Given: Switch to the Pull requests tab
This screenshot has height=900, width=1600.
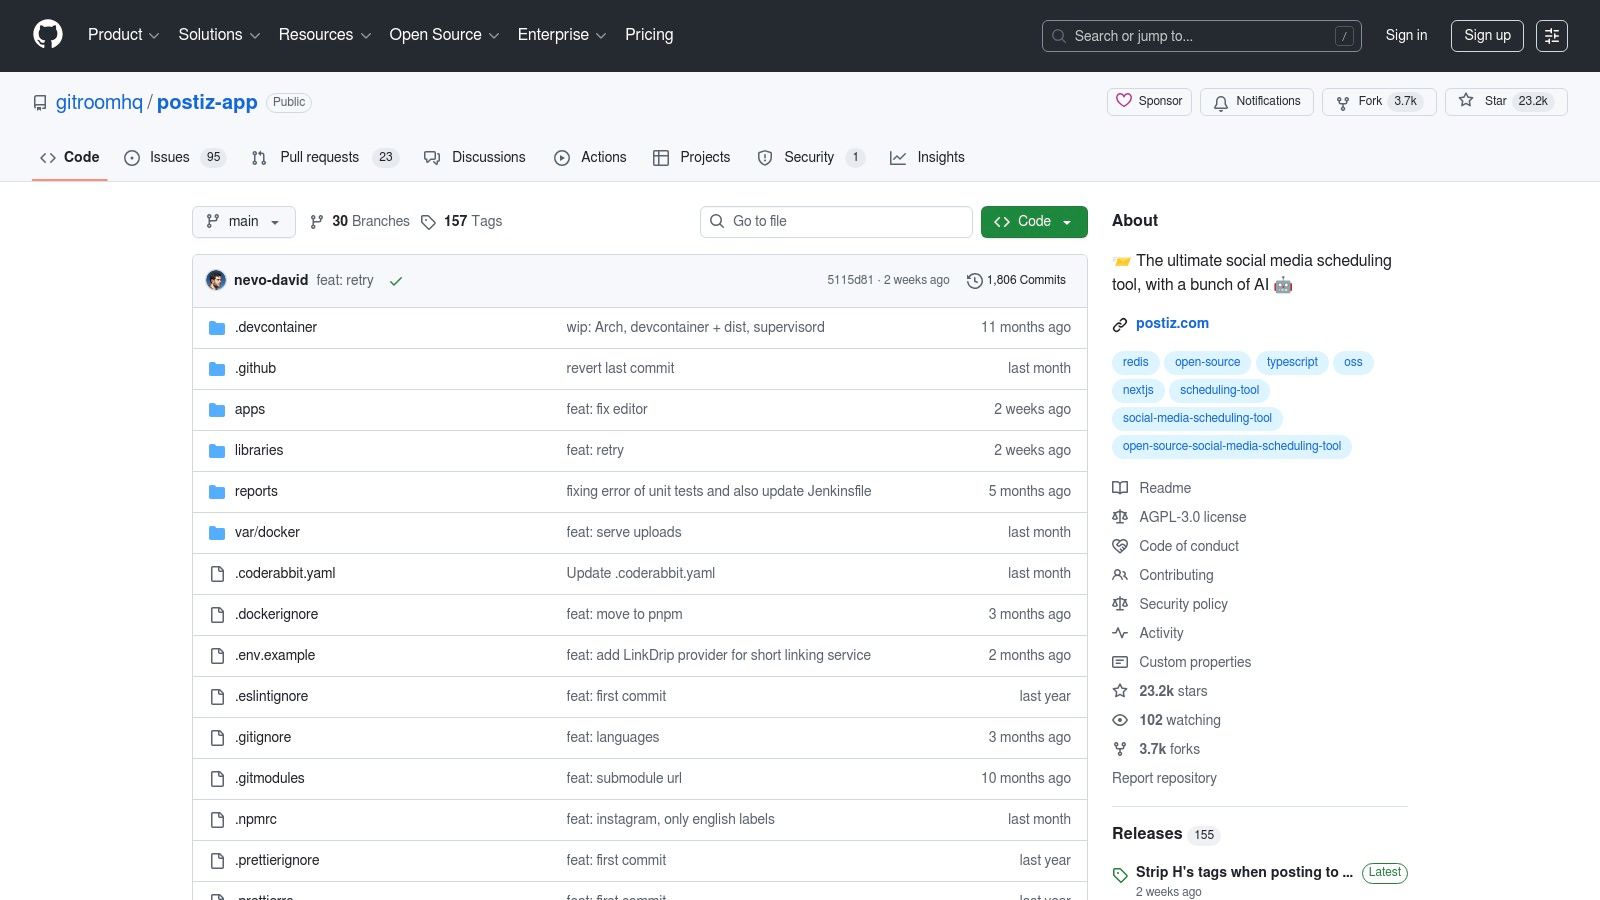Looking at the screenshot, I should pyautogui.click(x=325, y=158).
